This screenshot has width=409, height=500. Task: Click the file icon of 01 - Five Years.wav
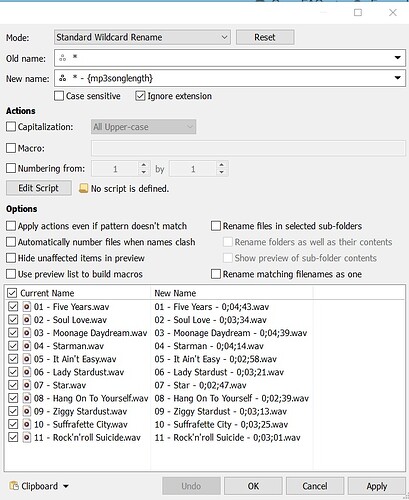coord(27,306)
